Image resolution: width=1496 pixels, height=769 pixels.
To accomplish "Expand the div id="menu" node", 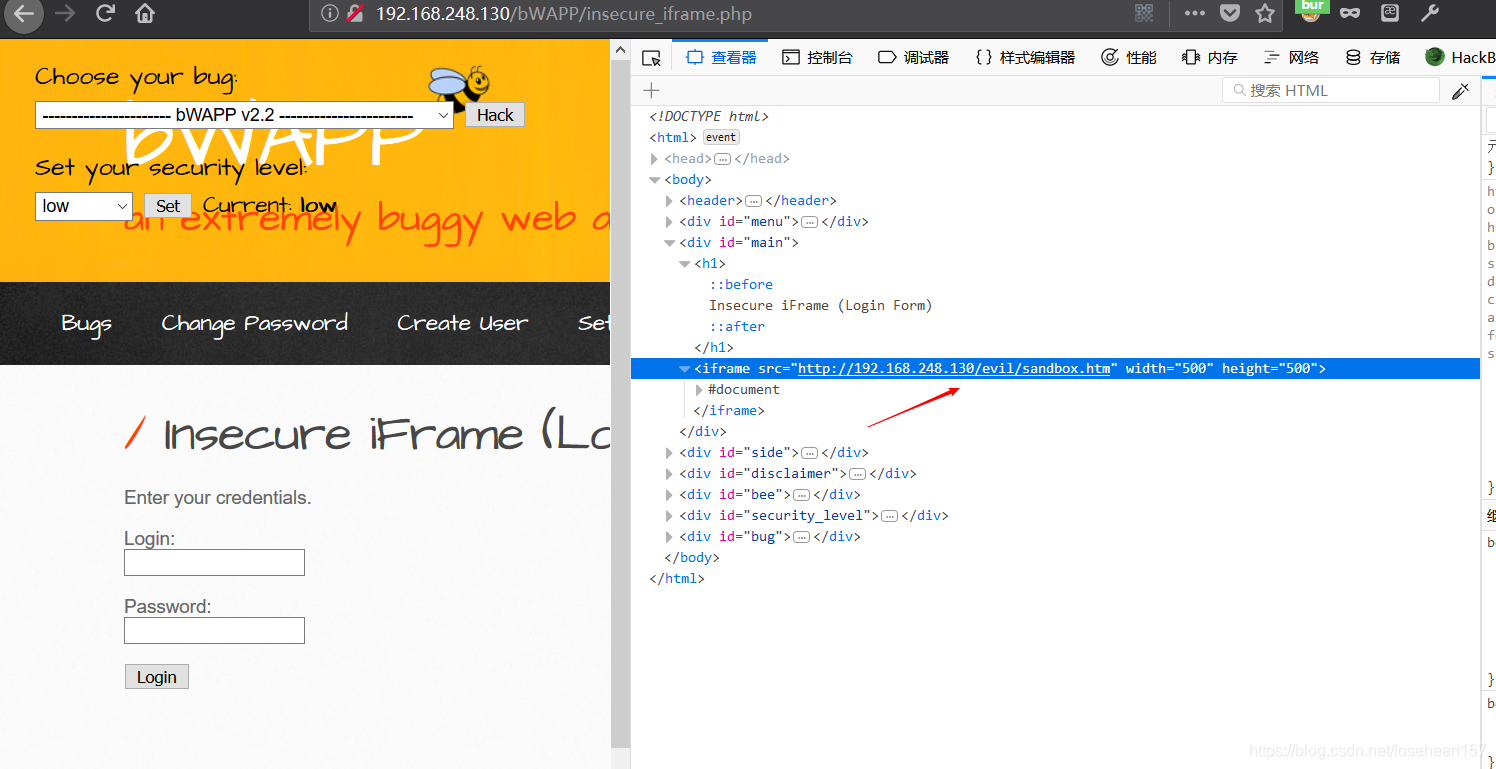I will 670,222.
